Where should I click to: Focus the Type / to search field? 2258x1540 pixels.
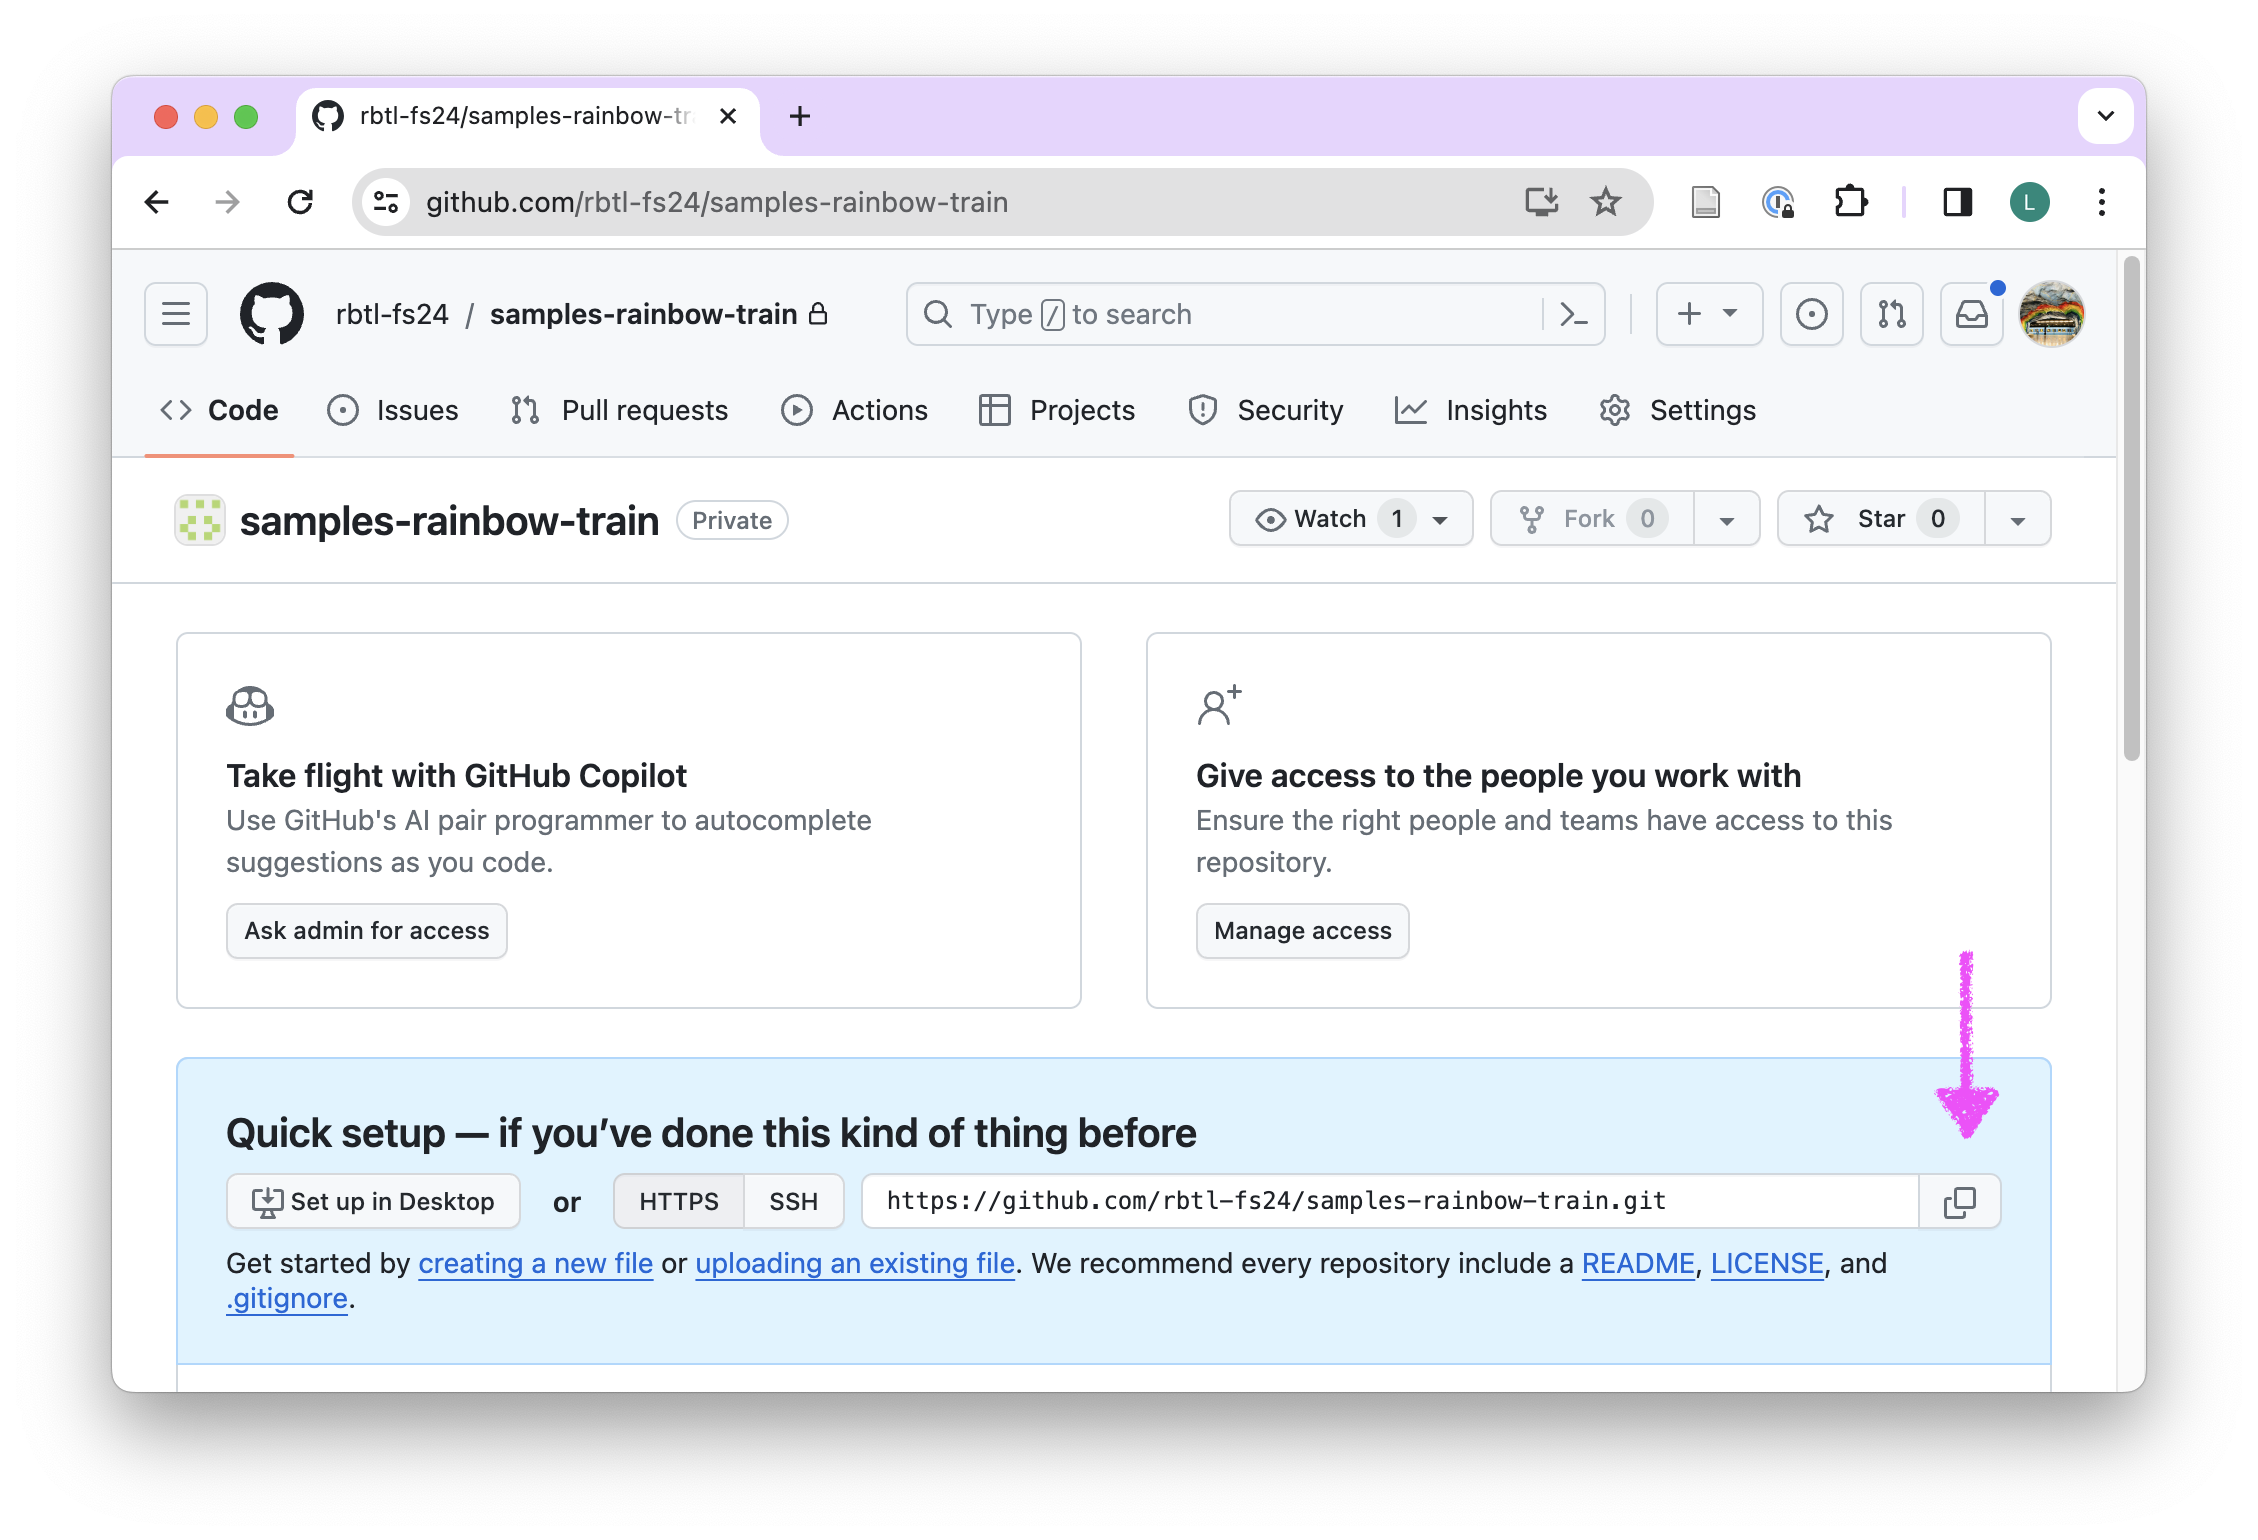coord(1225,314)
